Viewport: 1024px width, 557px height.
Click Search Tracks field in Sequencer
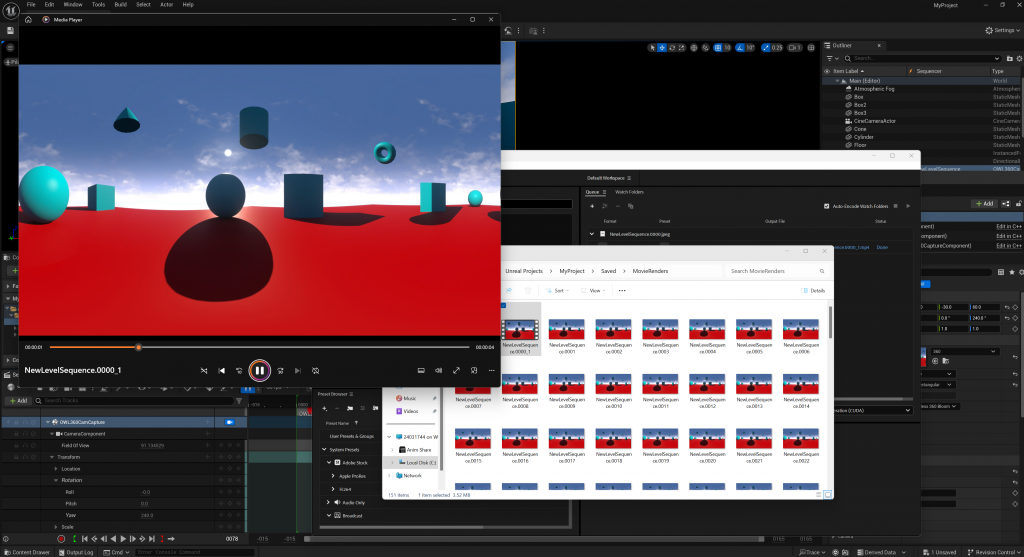click(134, 400)
